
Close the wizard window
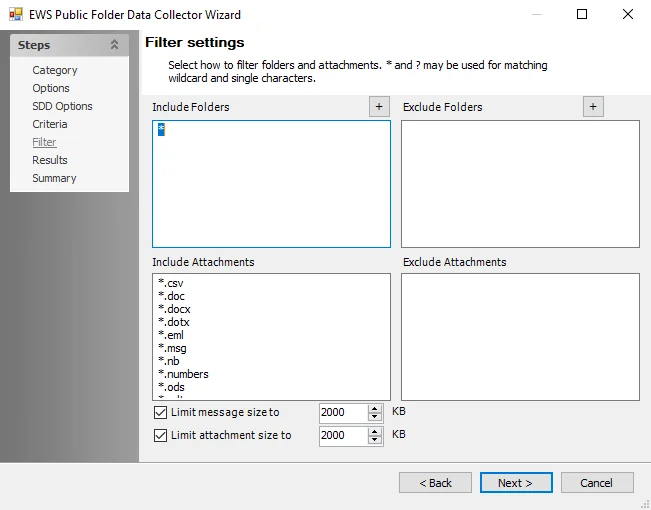coord(628,14)
